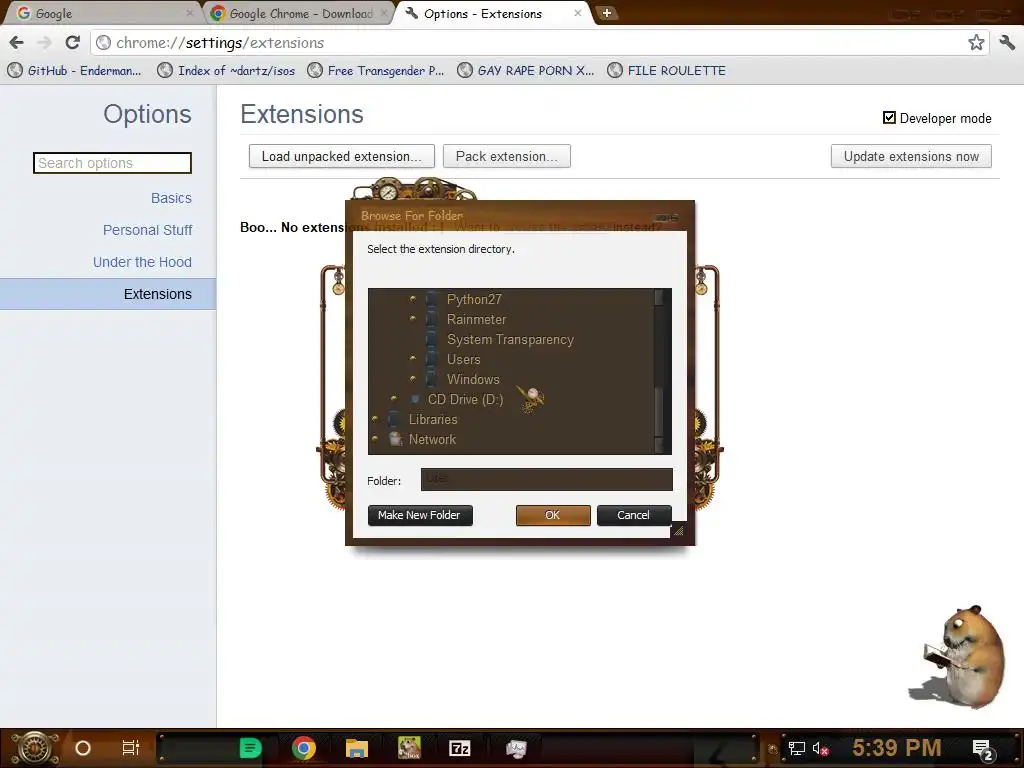Open the green notes app on taskbar
The height and width of the screenshot is (768, 1024).
(250, 748)
